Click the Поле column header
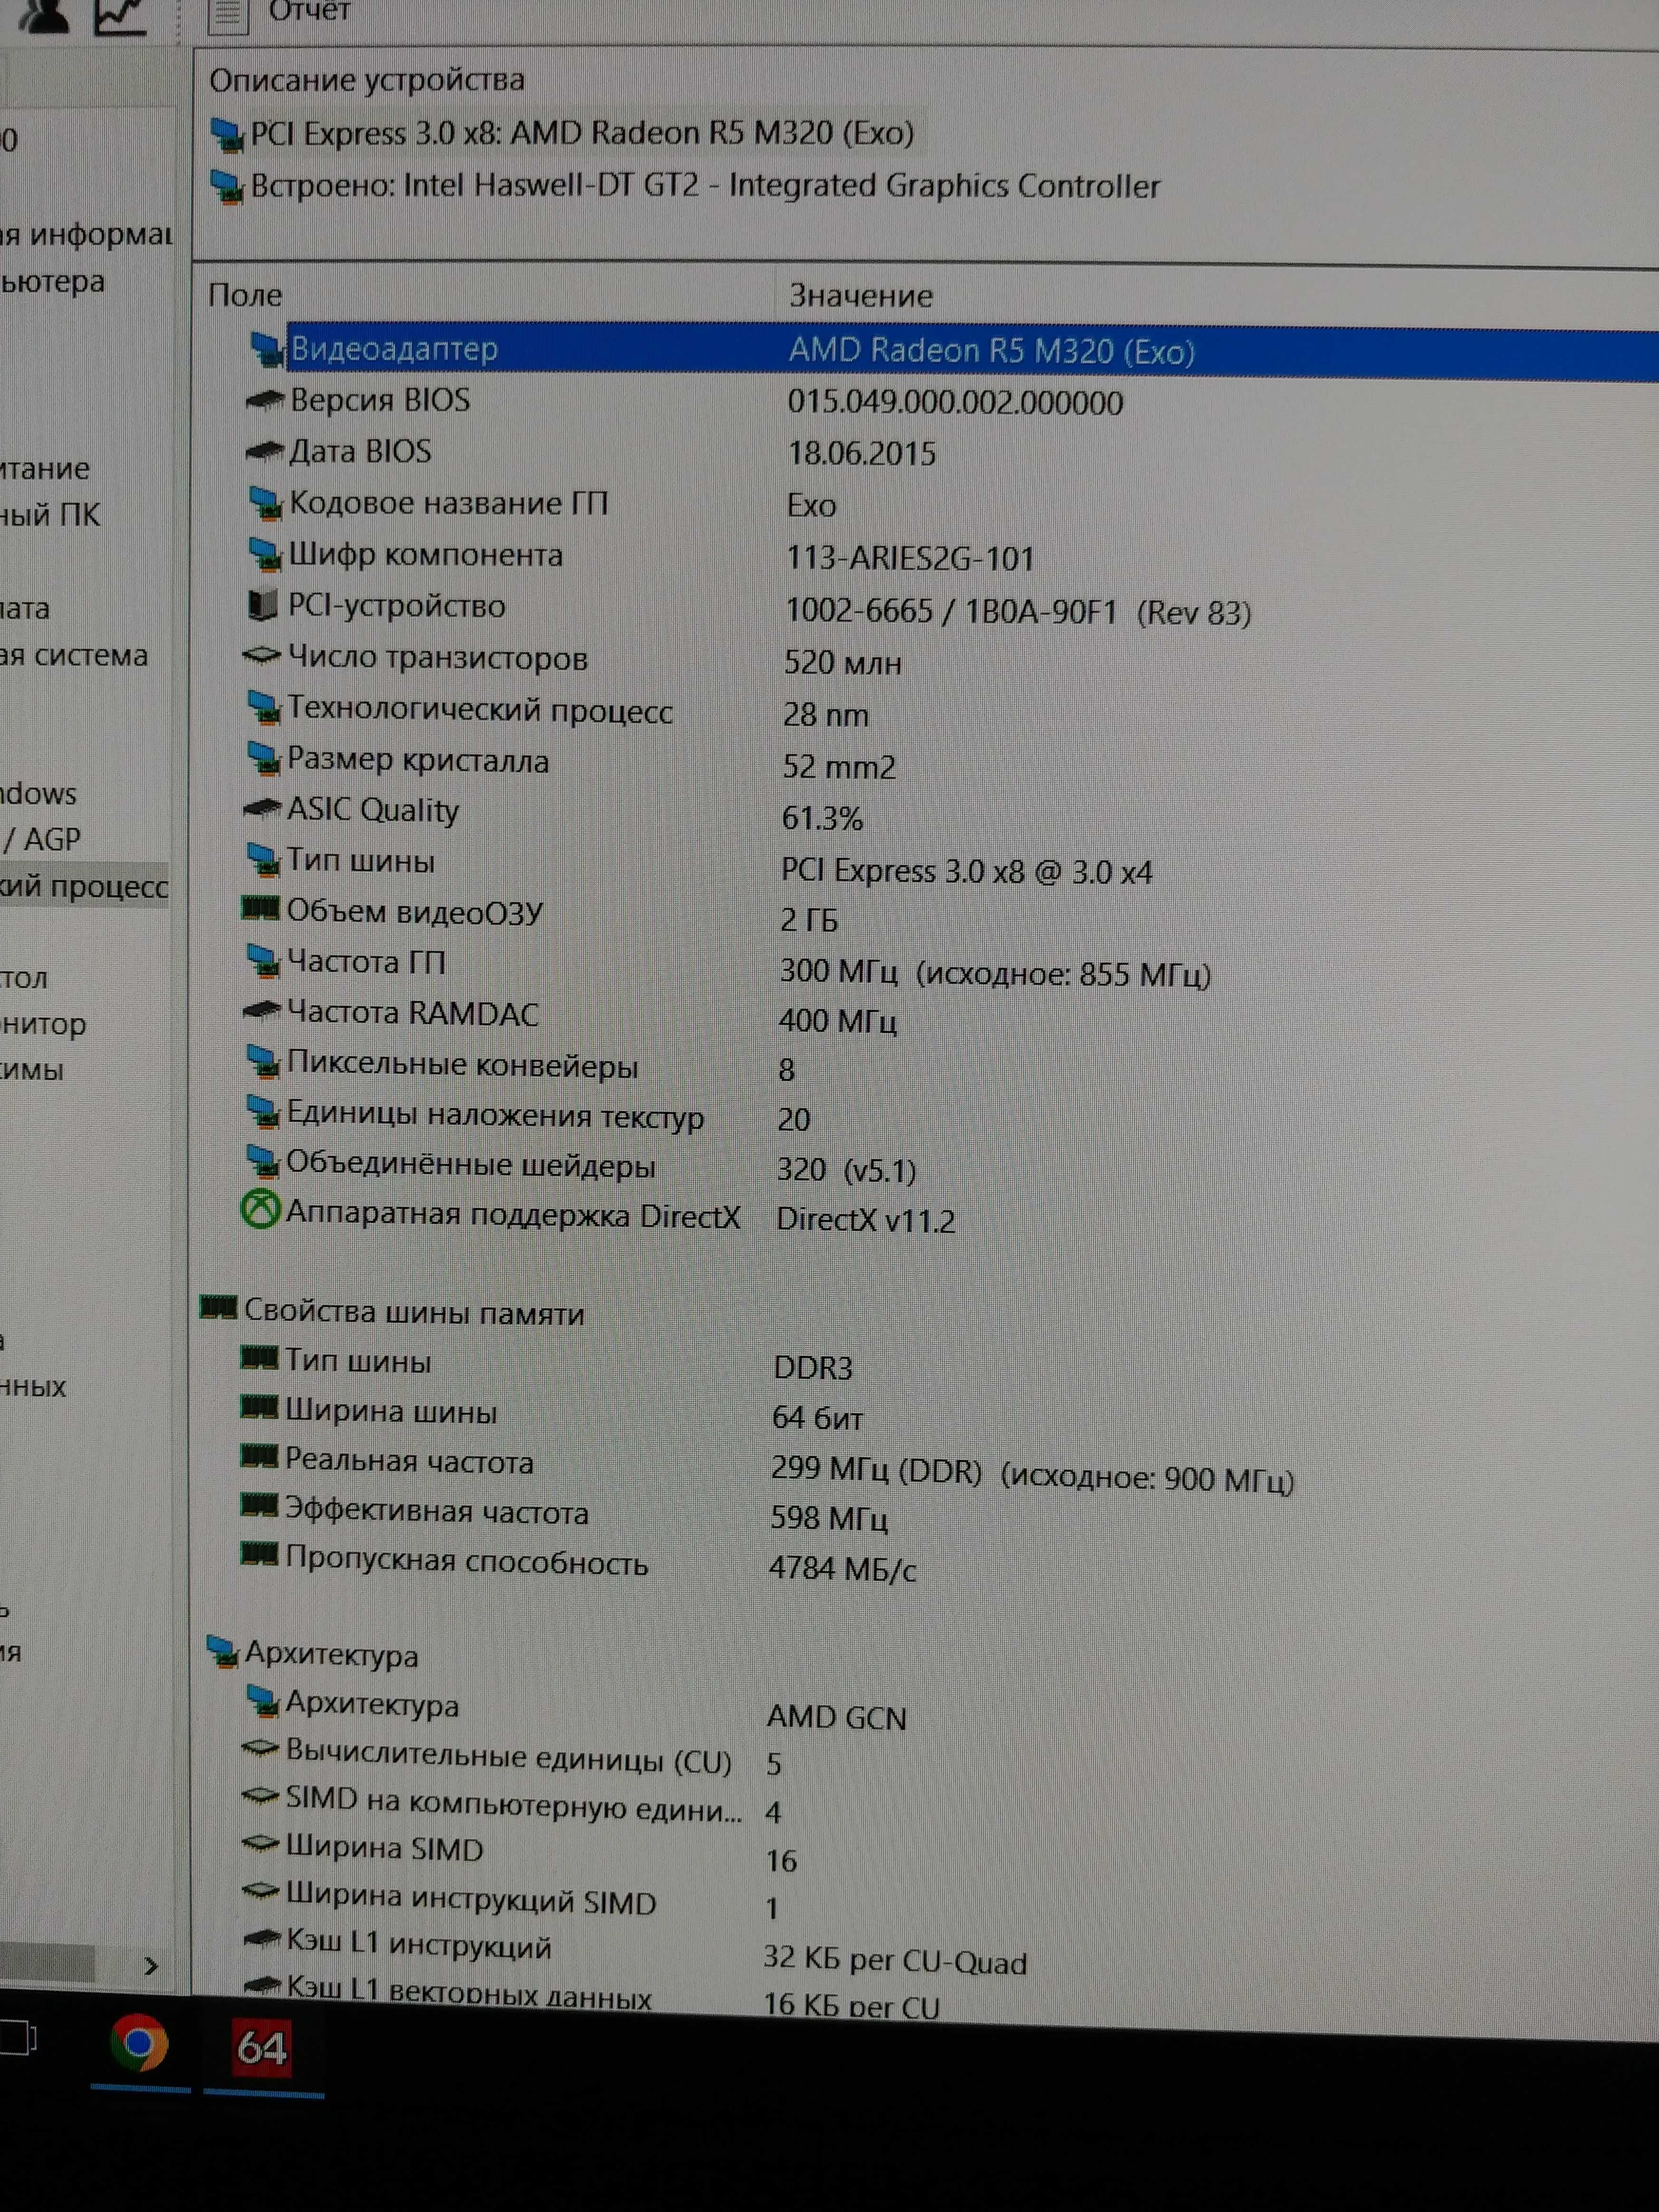This screenshot has width=1659, height=2212. 245,295
